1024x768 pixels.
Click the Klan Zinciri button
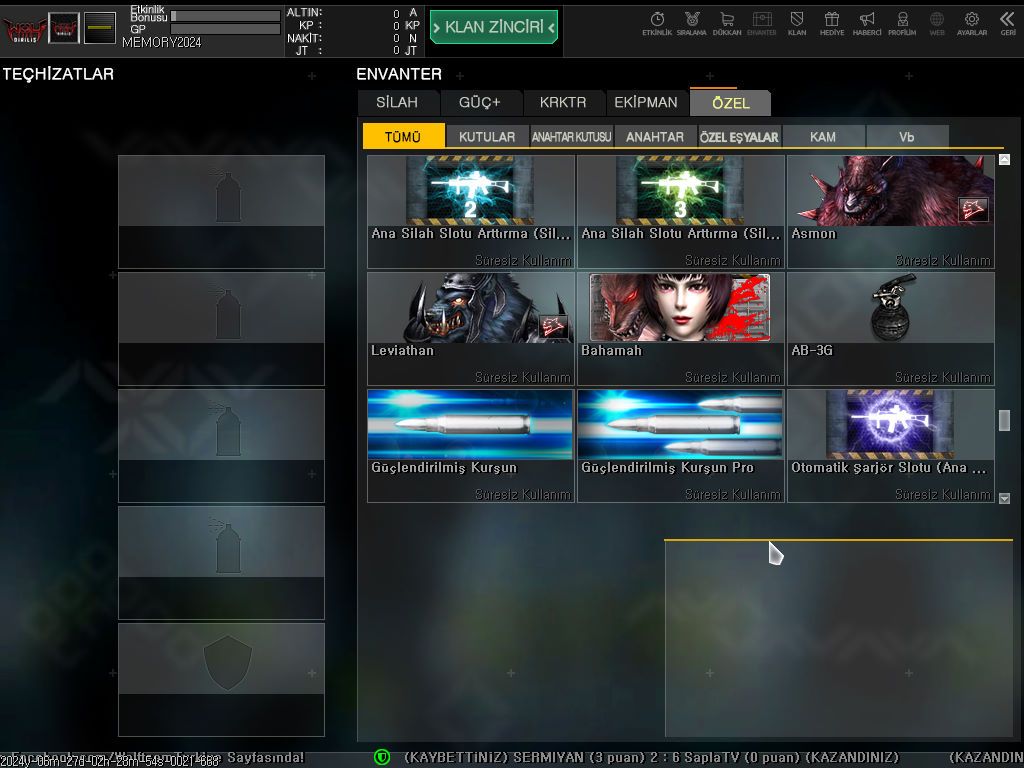[494, 27]
